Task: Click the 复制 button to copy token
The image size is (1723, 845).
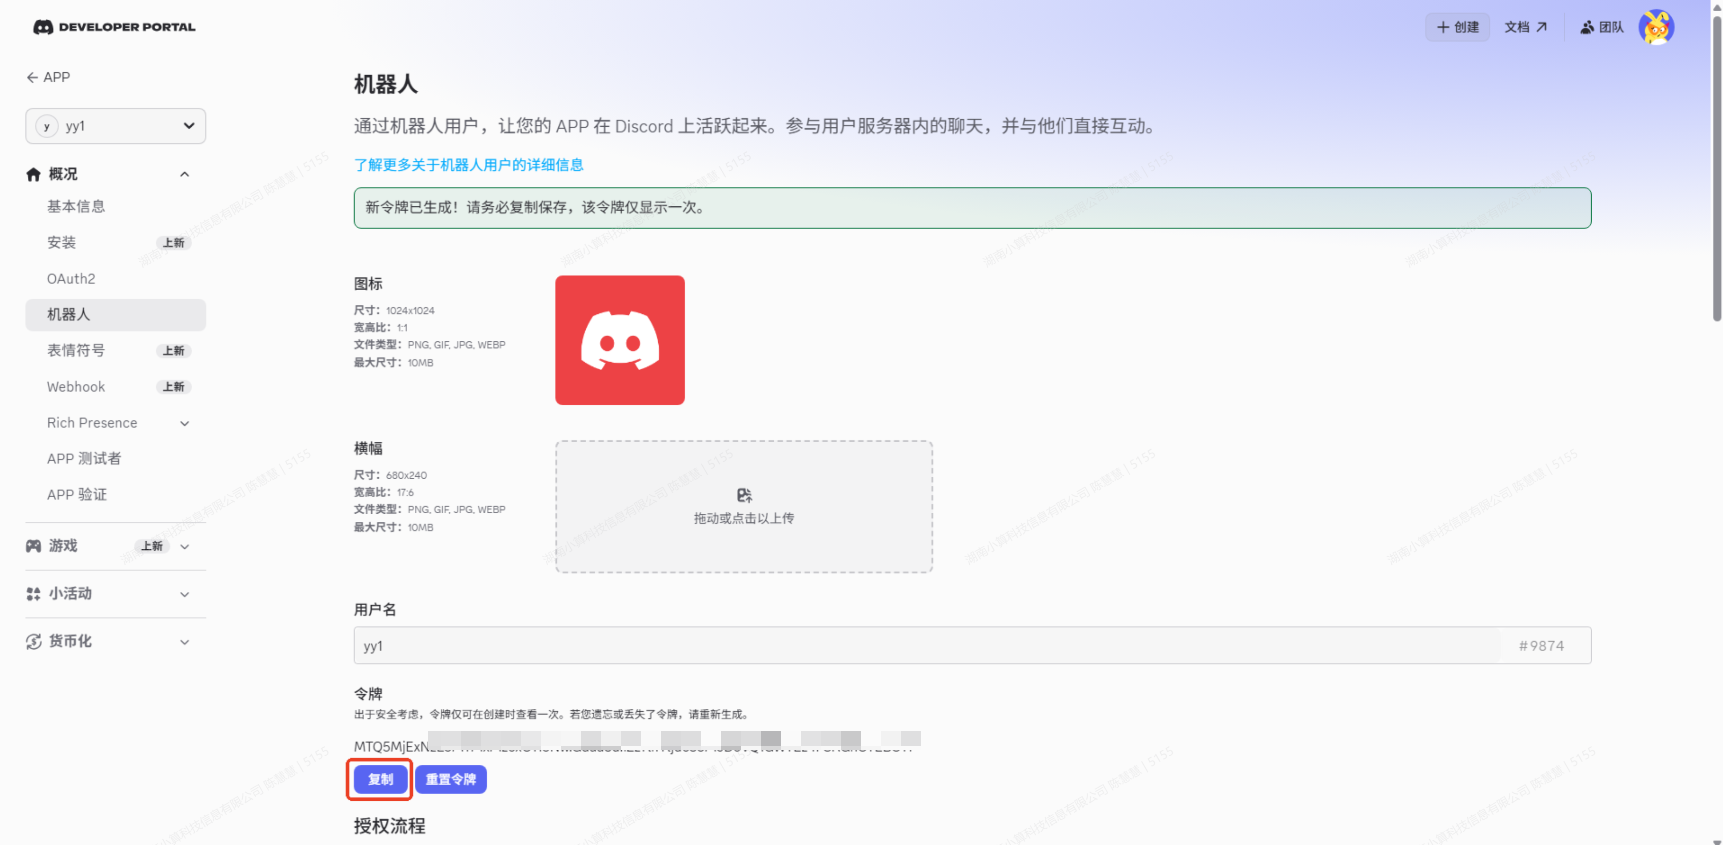Action: pos(380,780)
